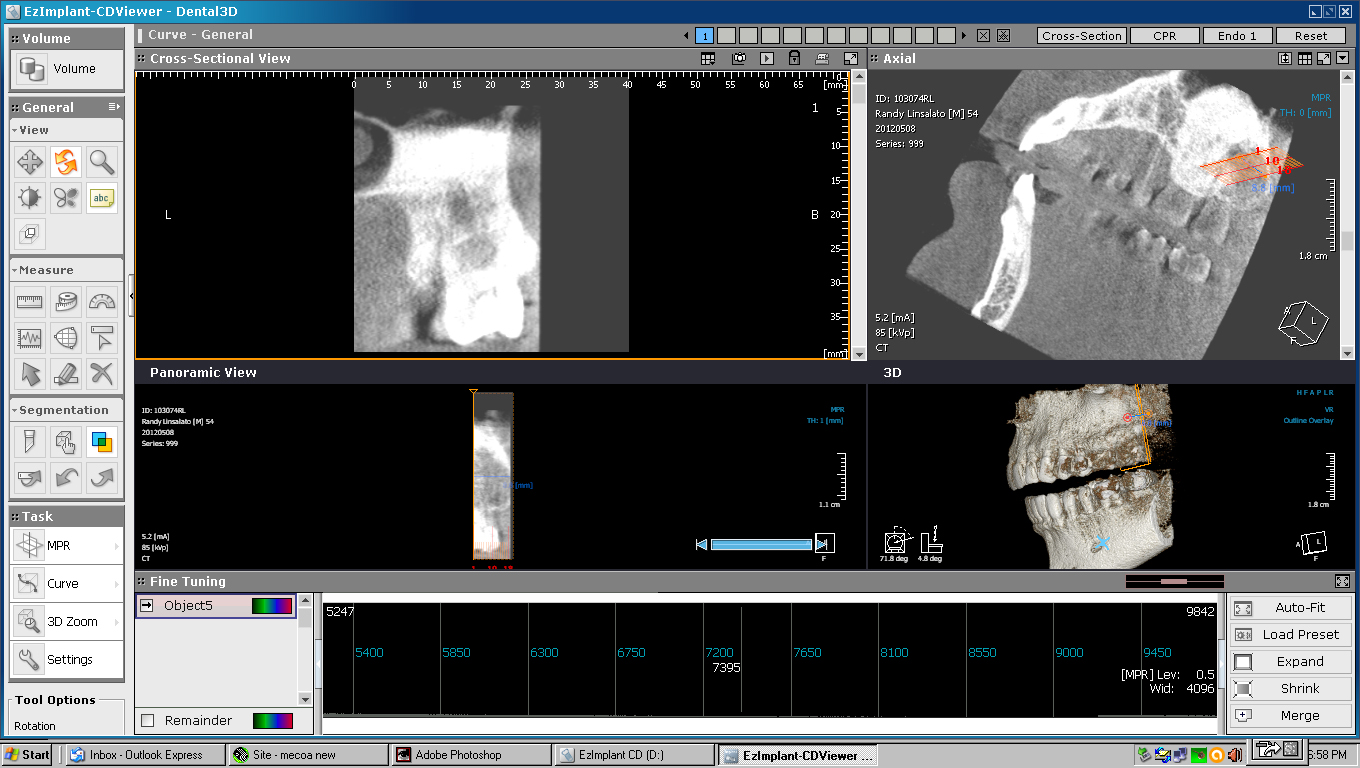This screenshot has width=1360, height=768.
Task: Click the lock icon in Cross-Sectional toolbar
Action: 794,59
